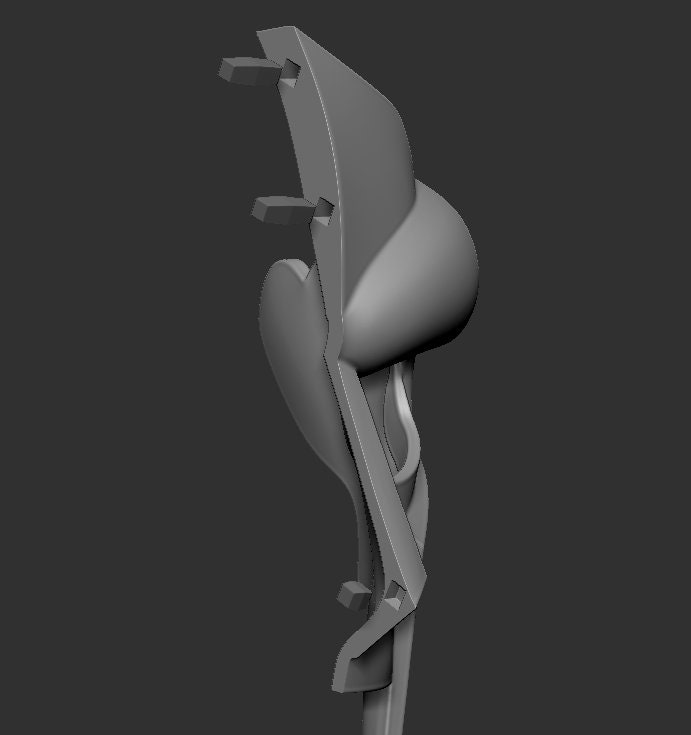
Task: Click the notch at the top of the left lobe
Action: [307, 272]
